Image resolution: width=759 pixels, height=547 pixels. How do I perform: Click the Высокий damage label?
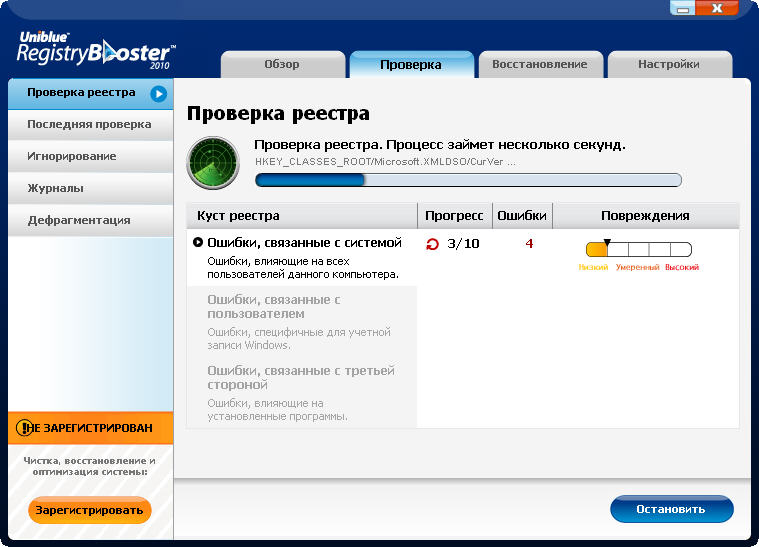pos(682,267)
